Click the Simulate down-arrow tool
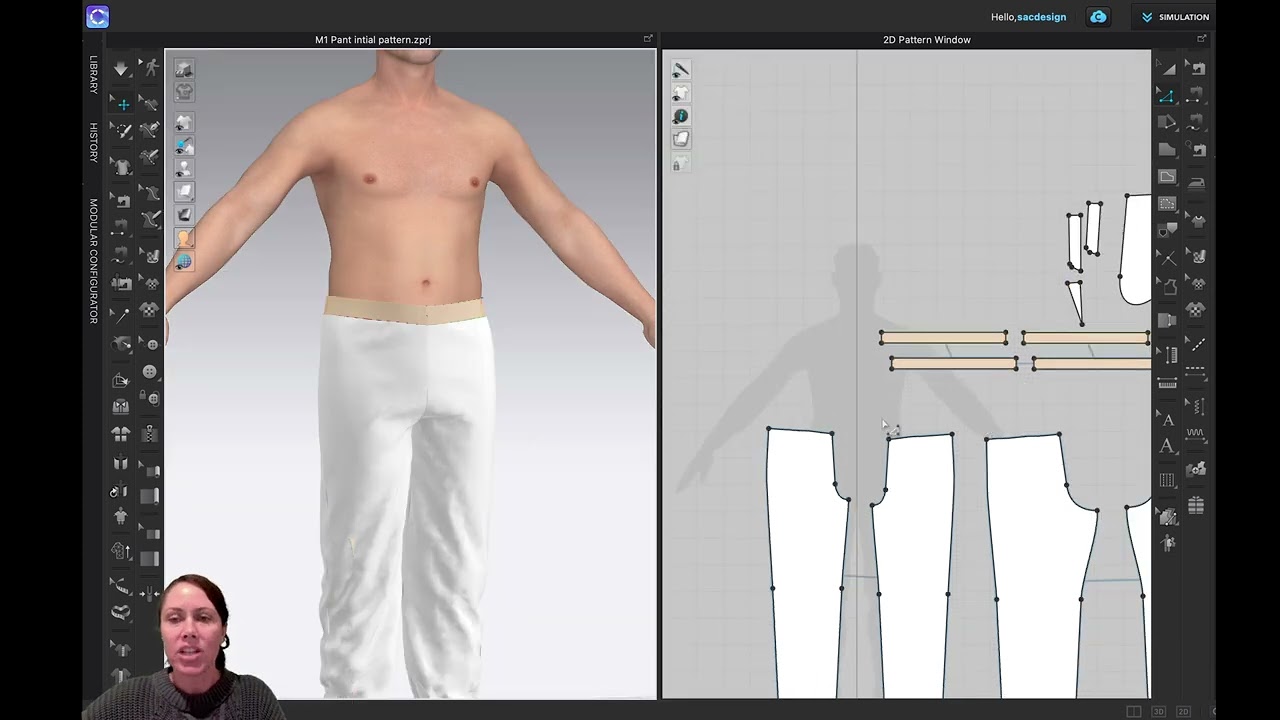1280x720 pixels. [121, 69]
